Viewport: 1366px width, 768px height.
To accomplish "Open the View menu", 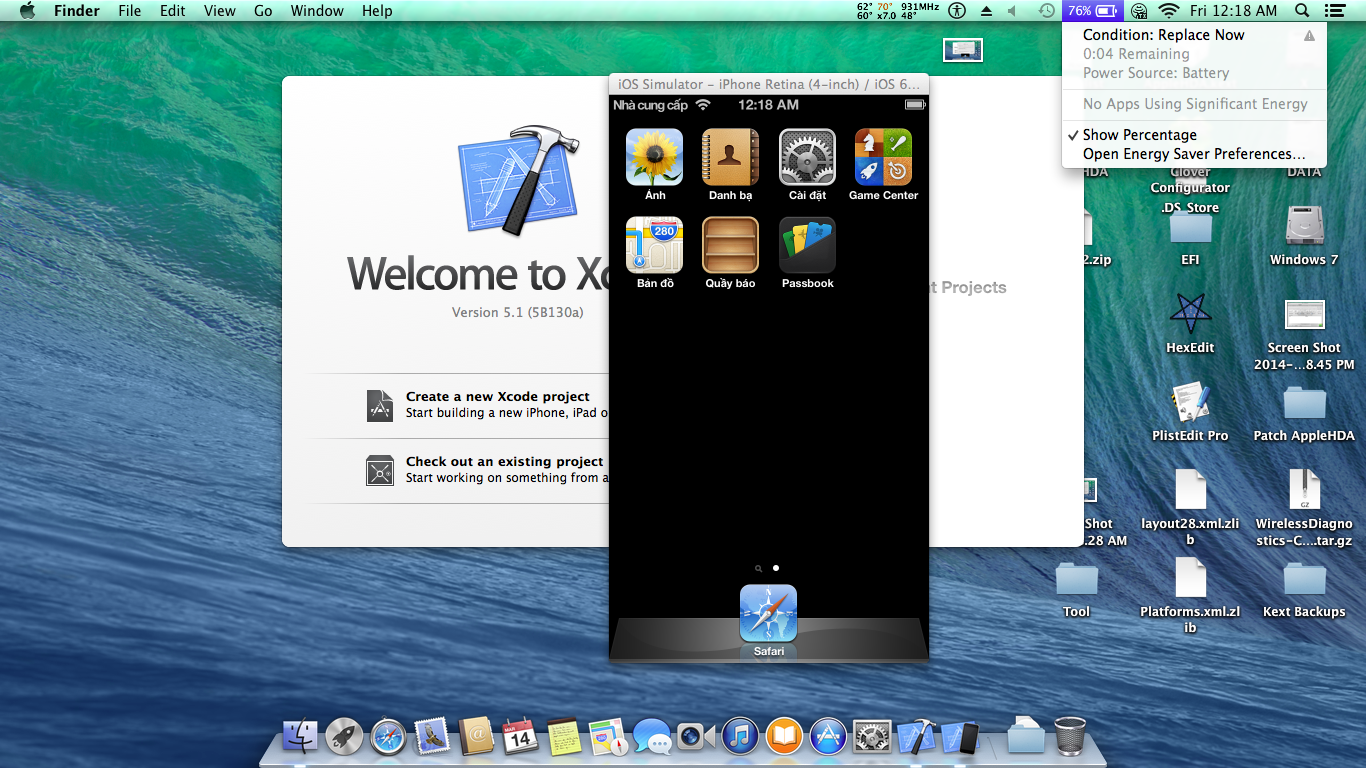I will click(219, 11).
